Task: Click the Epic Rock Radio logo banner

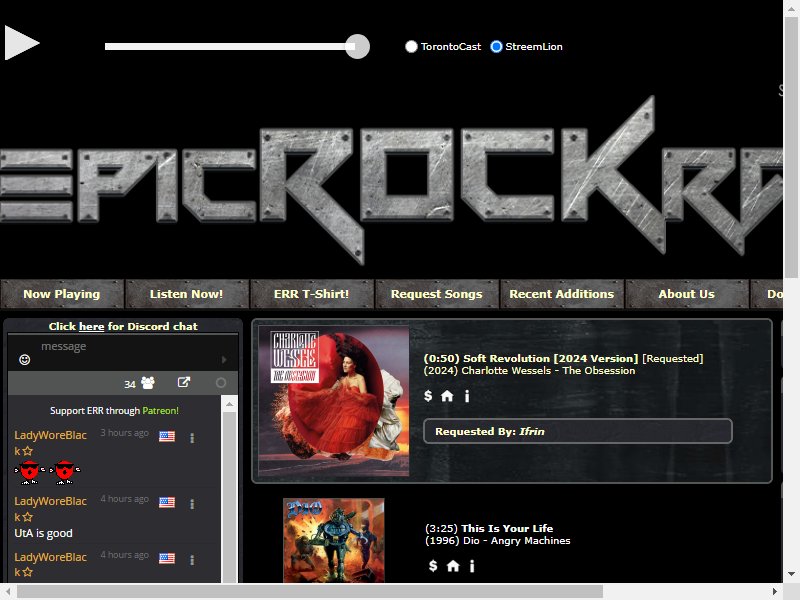Action: coord(391,179)
